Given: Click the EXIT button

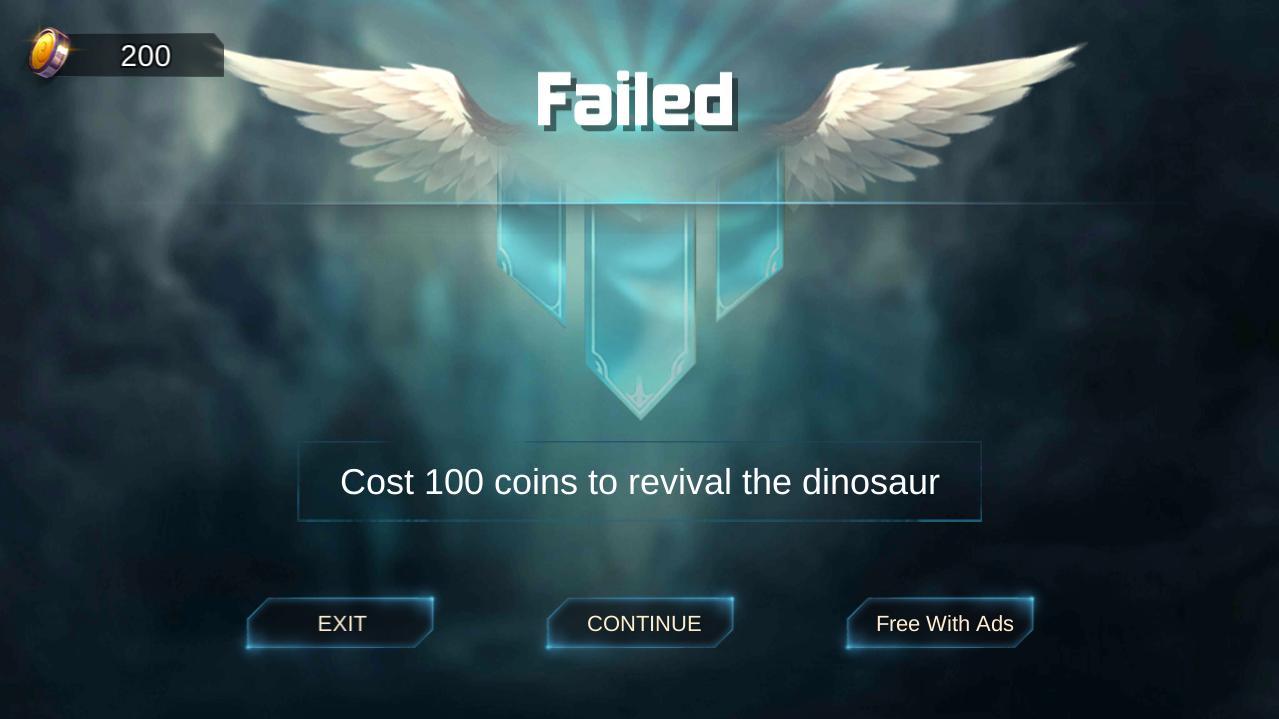Looking at the screenshot, I should (340, 623).
